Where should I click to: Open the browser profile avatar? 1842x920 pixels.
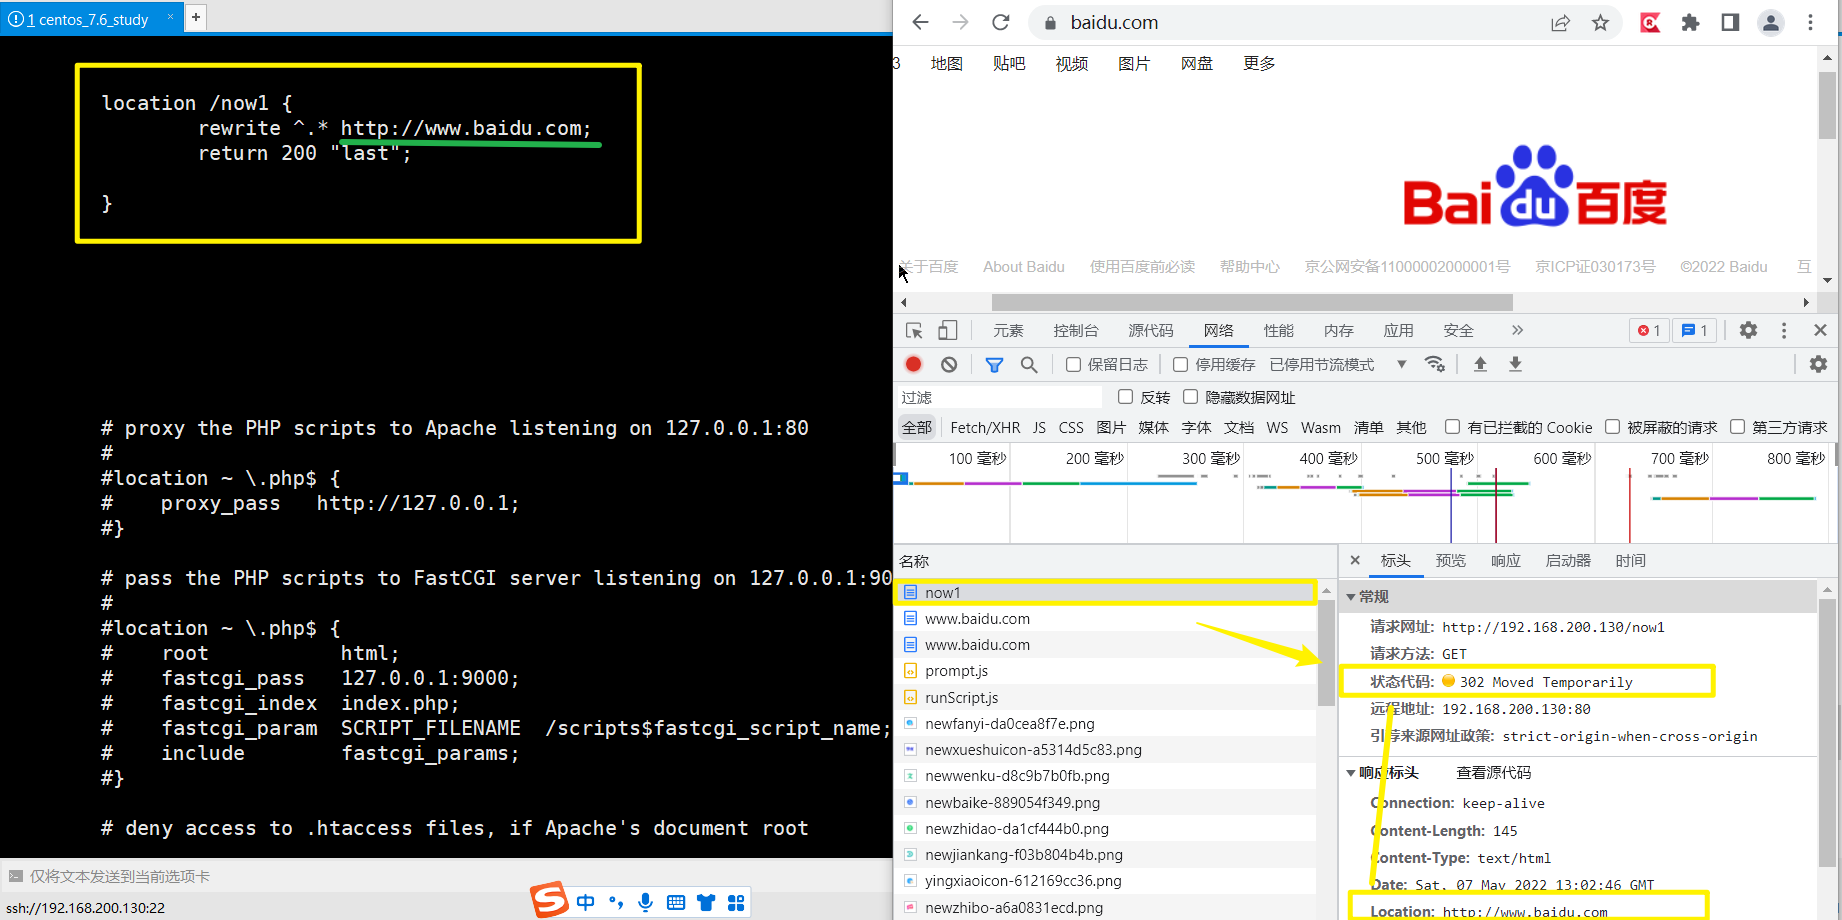[1770, 23]
